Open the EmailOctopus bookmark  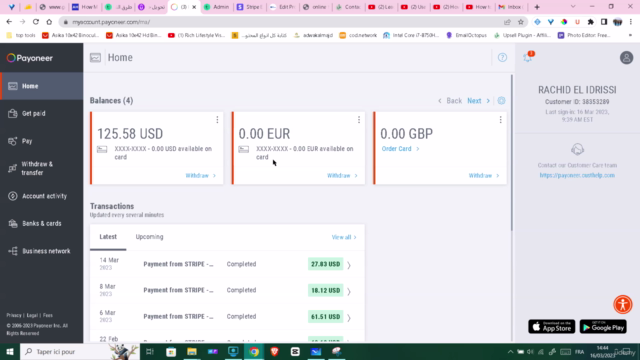[x=466, y=36]
